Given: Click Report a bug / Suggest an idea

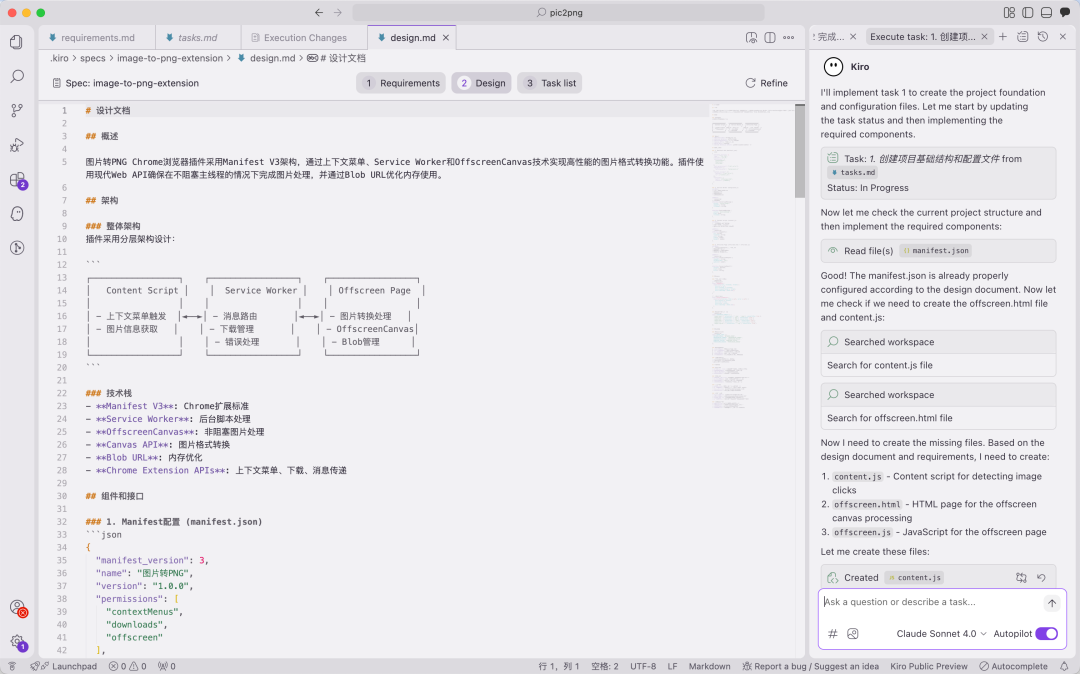Looking at the screenshot, I should coord(811,666).
